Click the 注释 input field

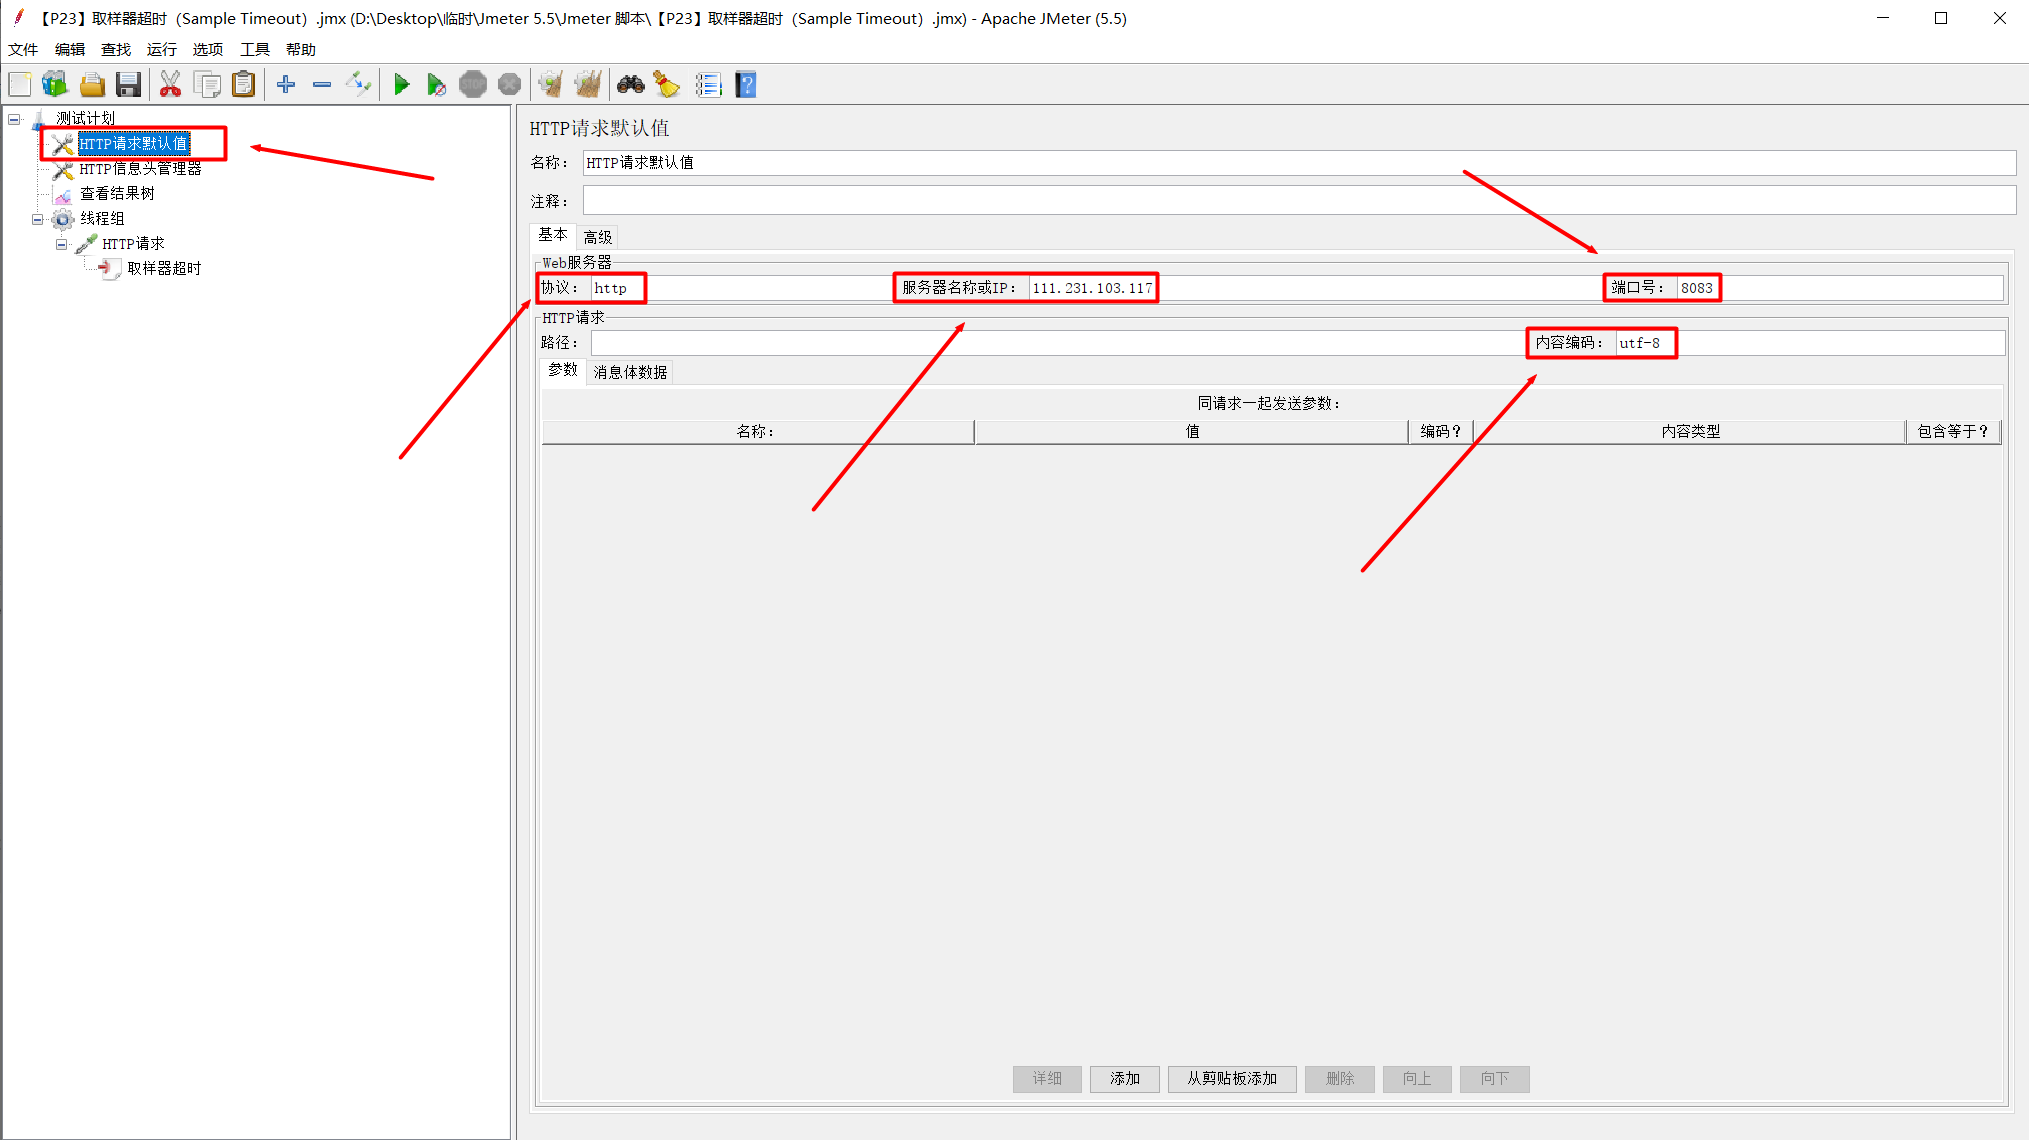[1299, 201]
